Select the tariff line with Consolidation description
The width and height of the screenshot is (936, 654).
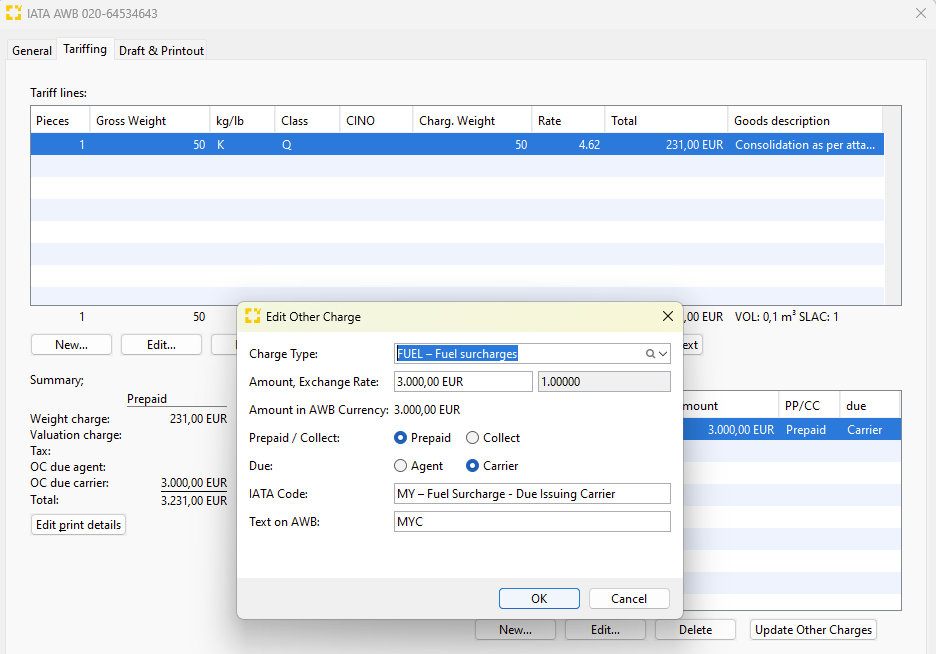tap(457, 144)
